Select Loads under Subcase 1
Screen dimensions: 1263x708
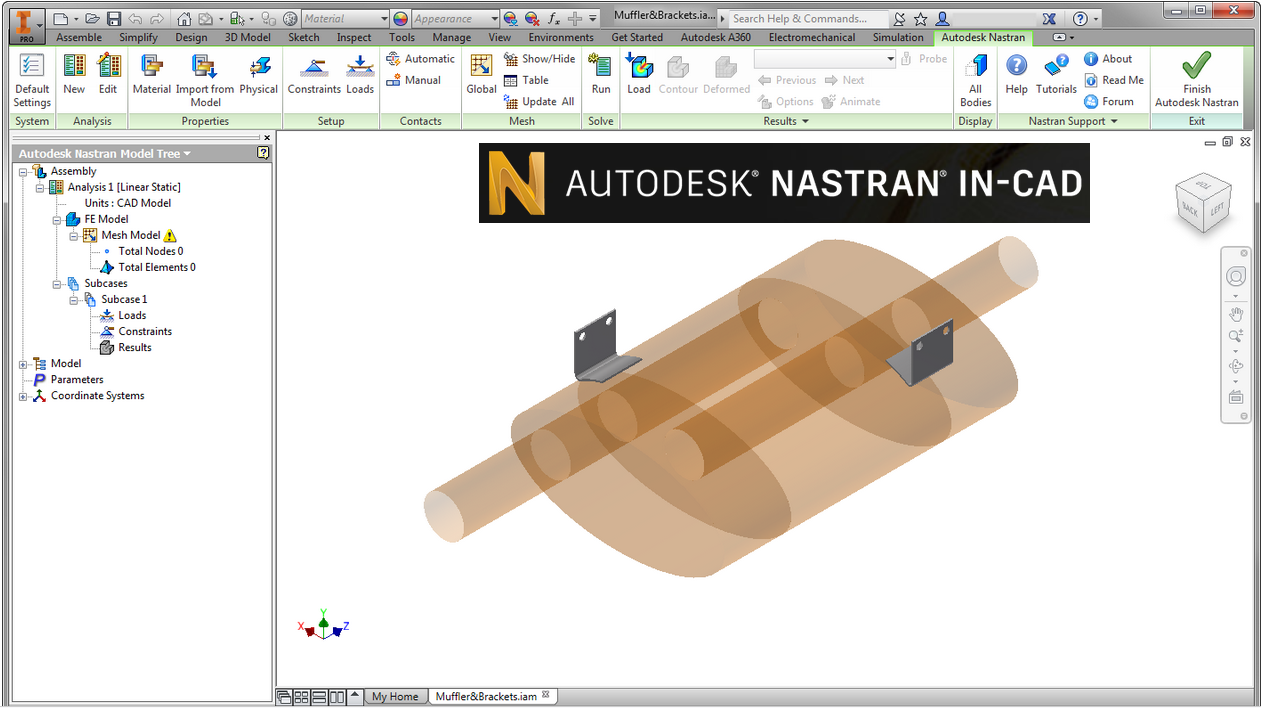(132, 315)
